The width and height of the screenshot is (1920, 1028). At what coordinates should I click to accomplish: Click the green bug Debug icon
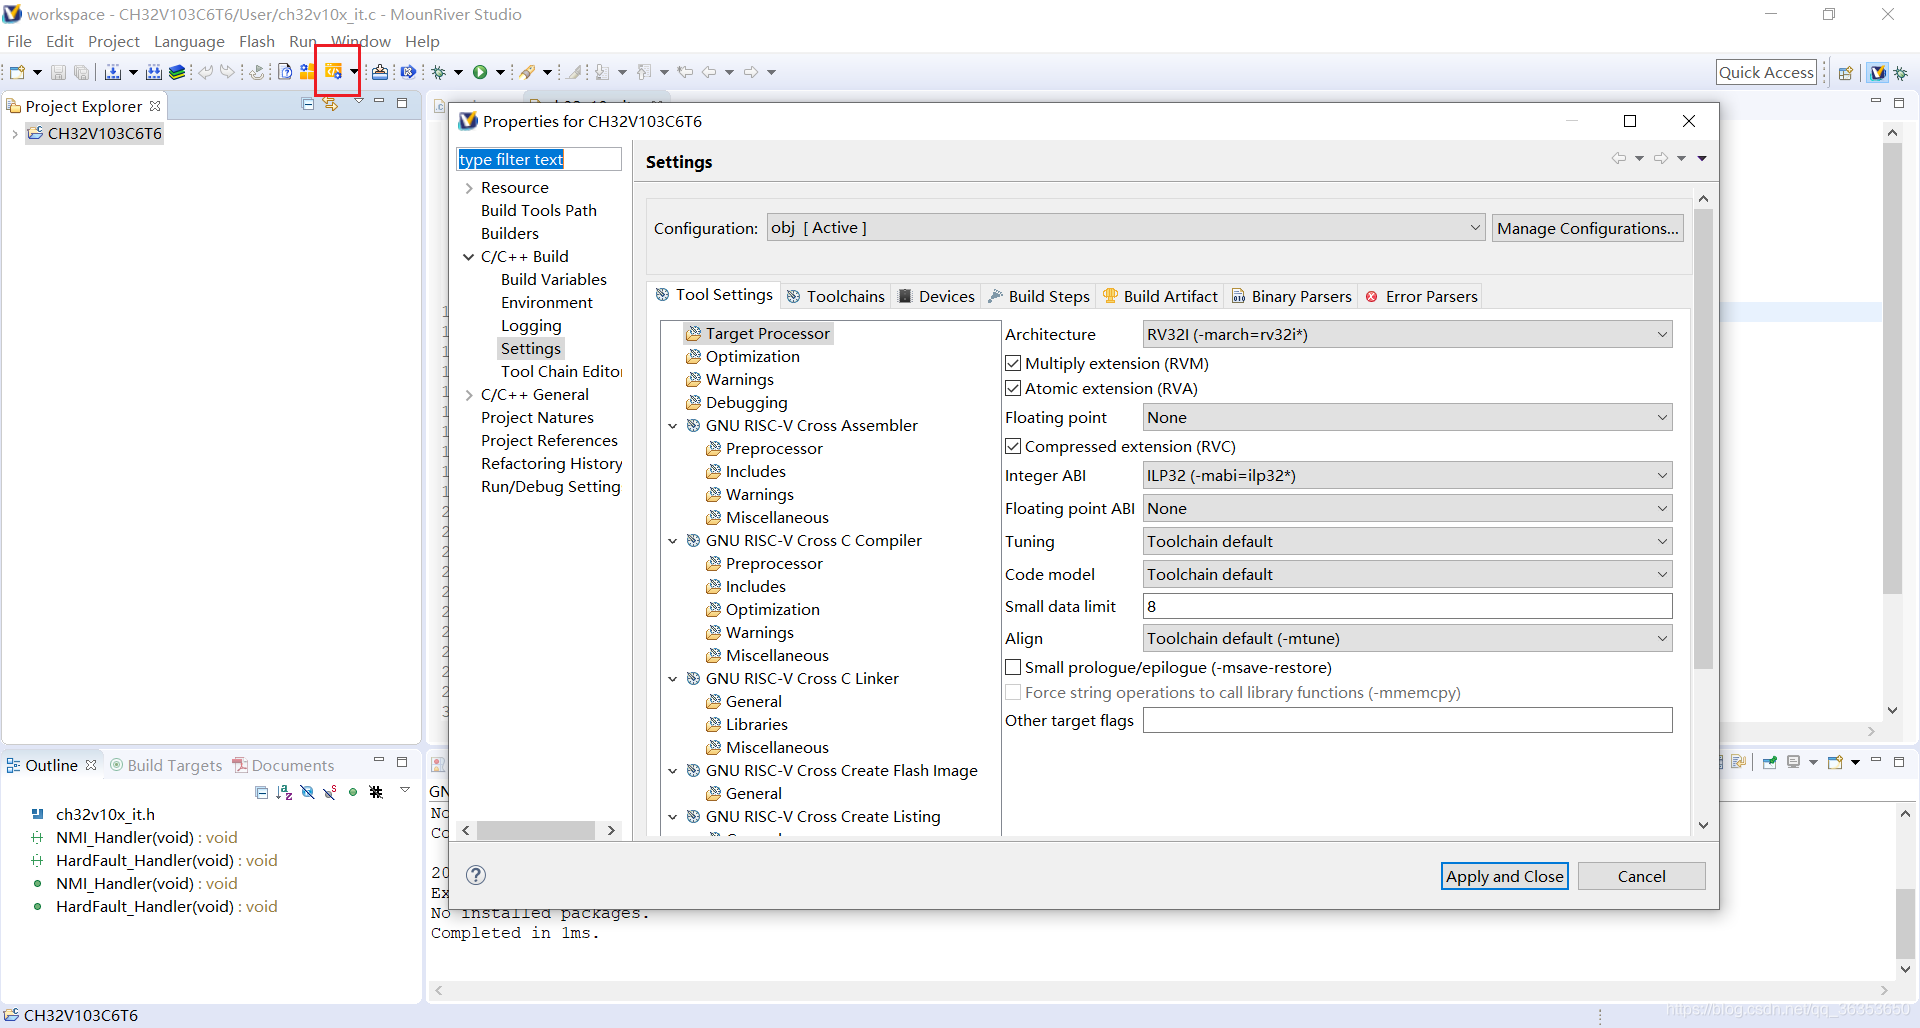coord(439,72)
